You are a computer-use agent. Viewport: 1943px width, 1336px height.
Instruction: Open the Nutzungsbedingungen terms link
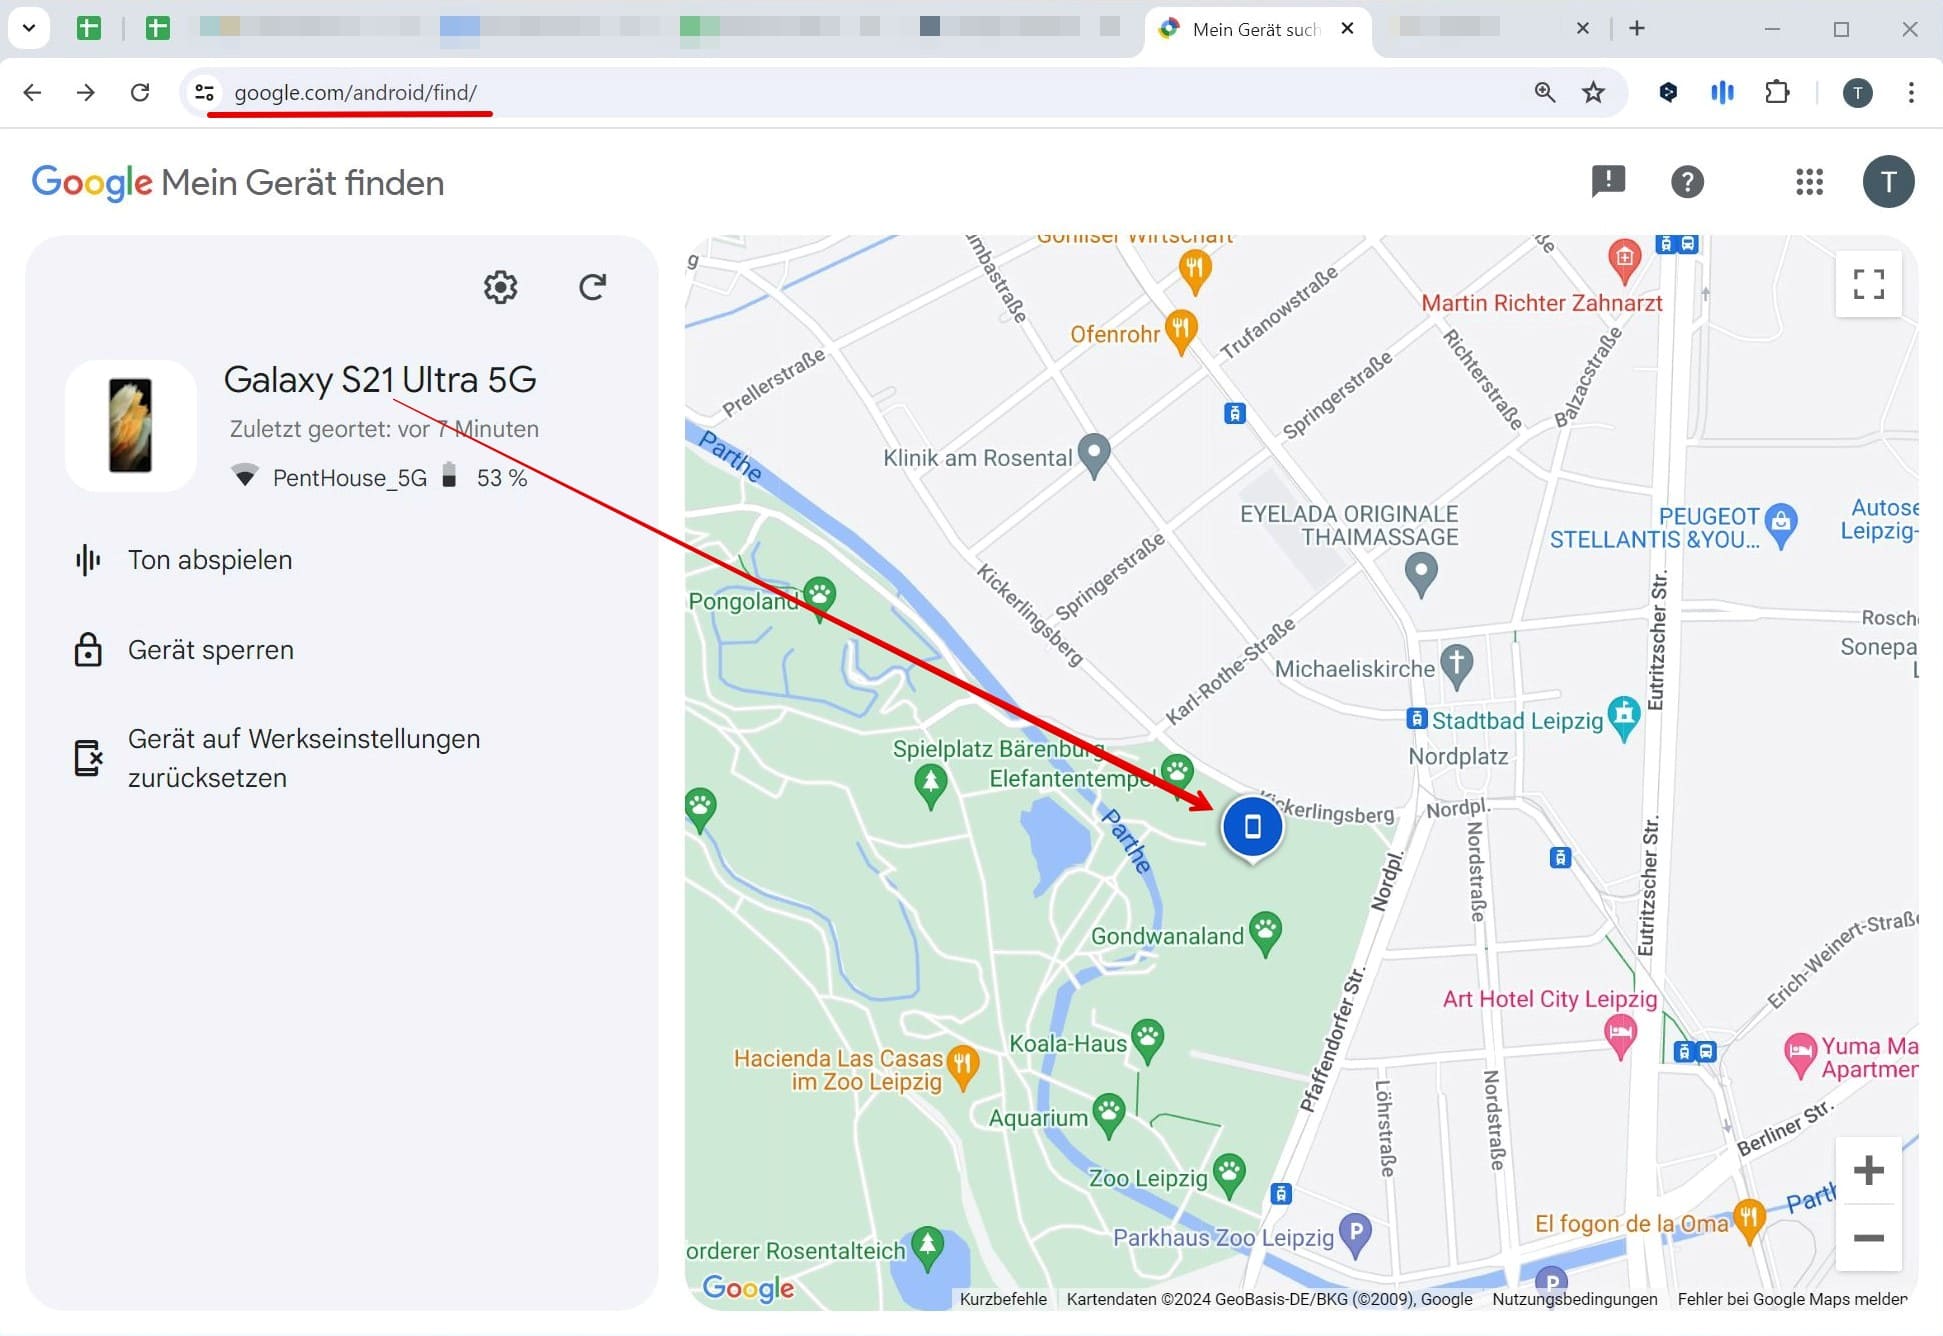point(1575,1299)
